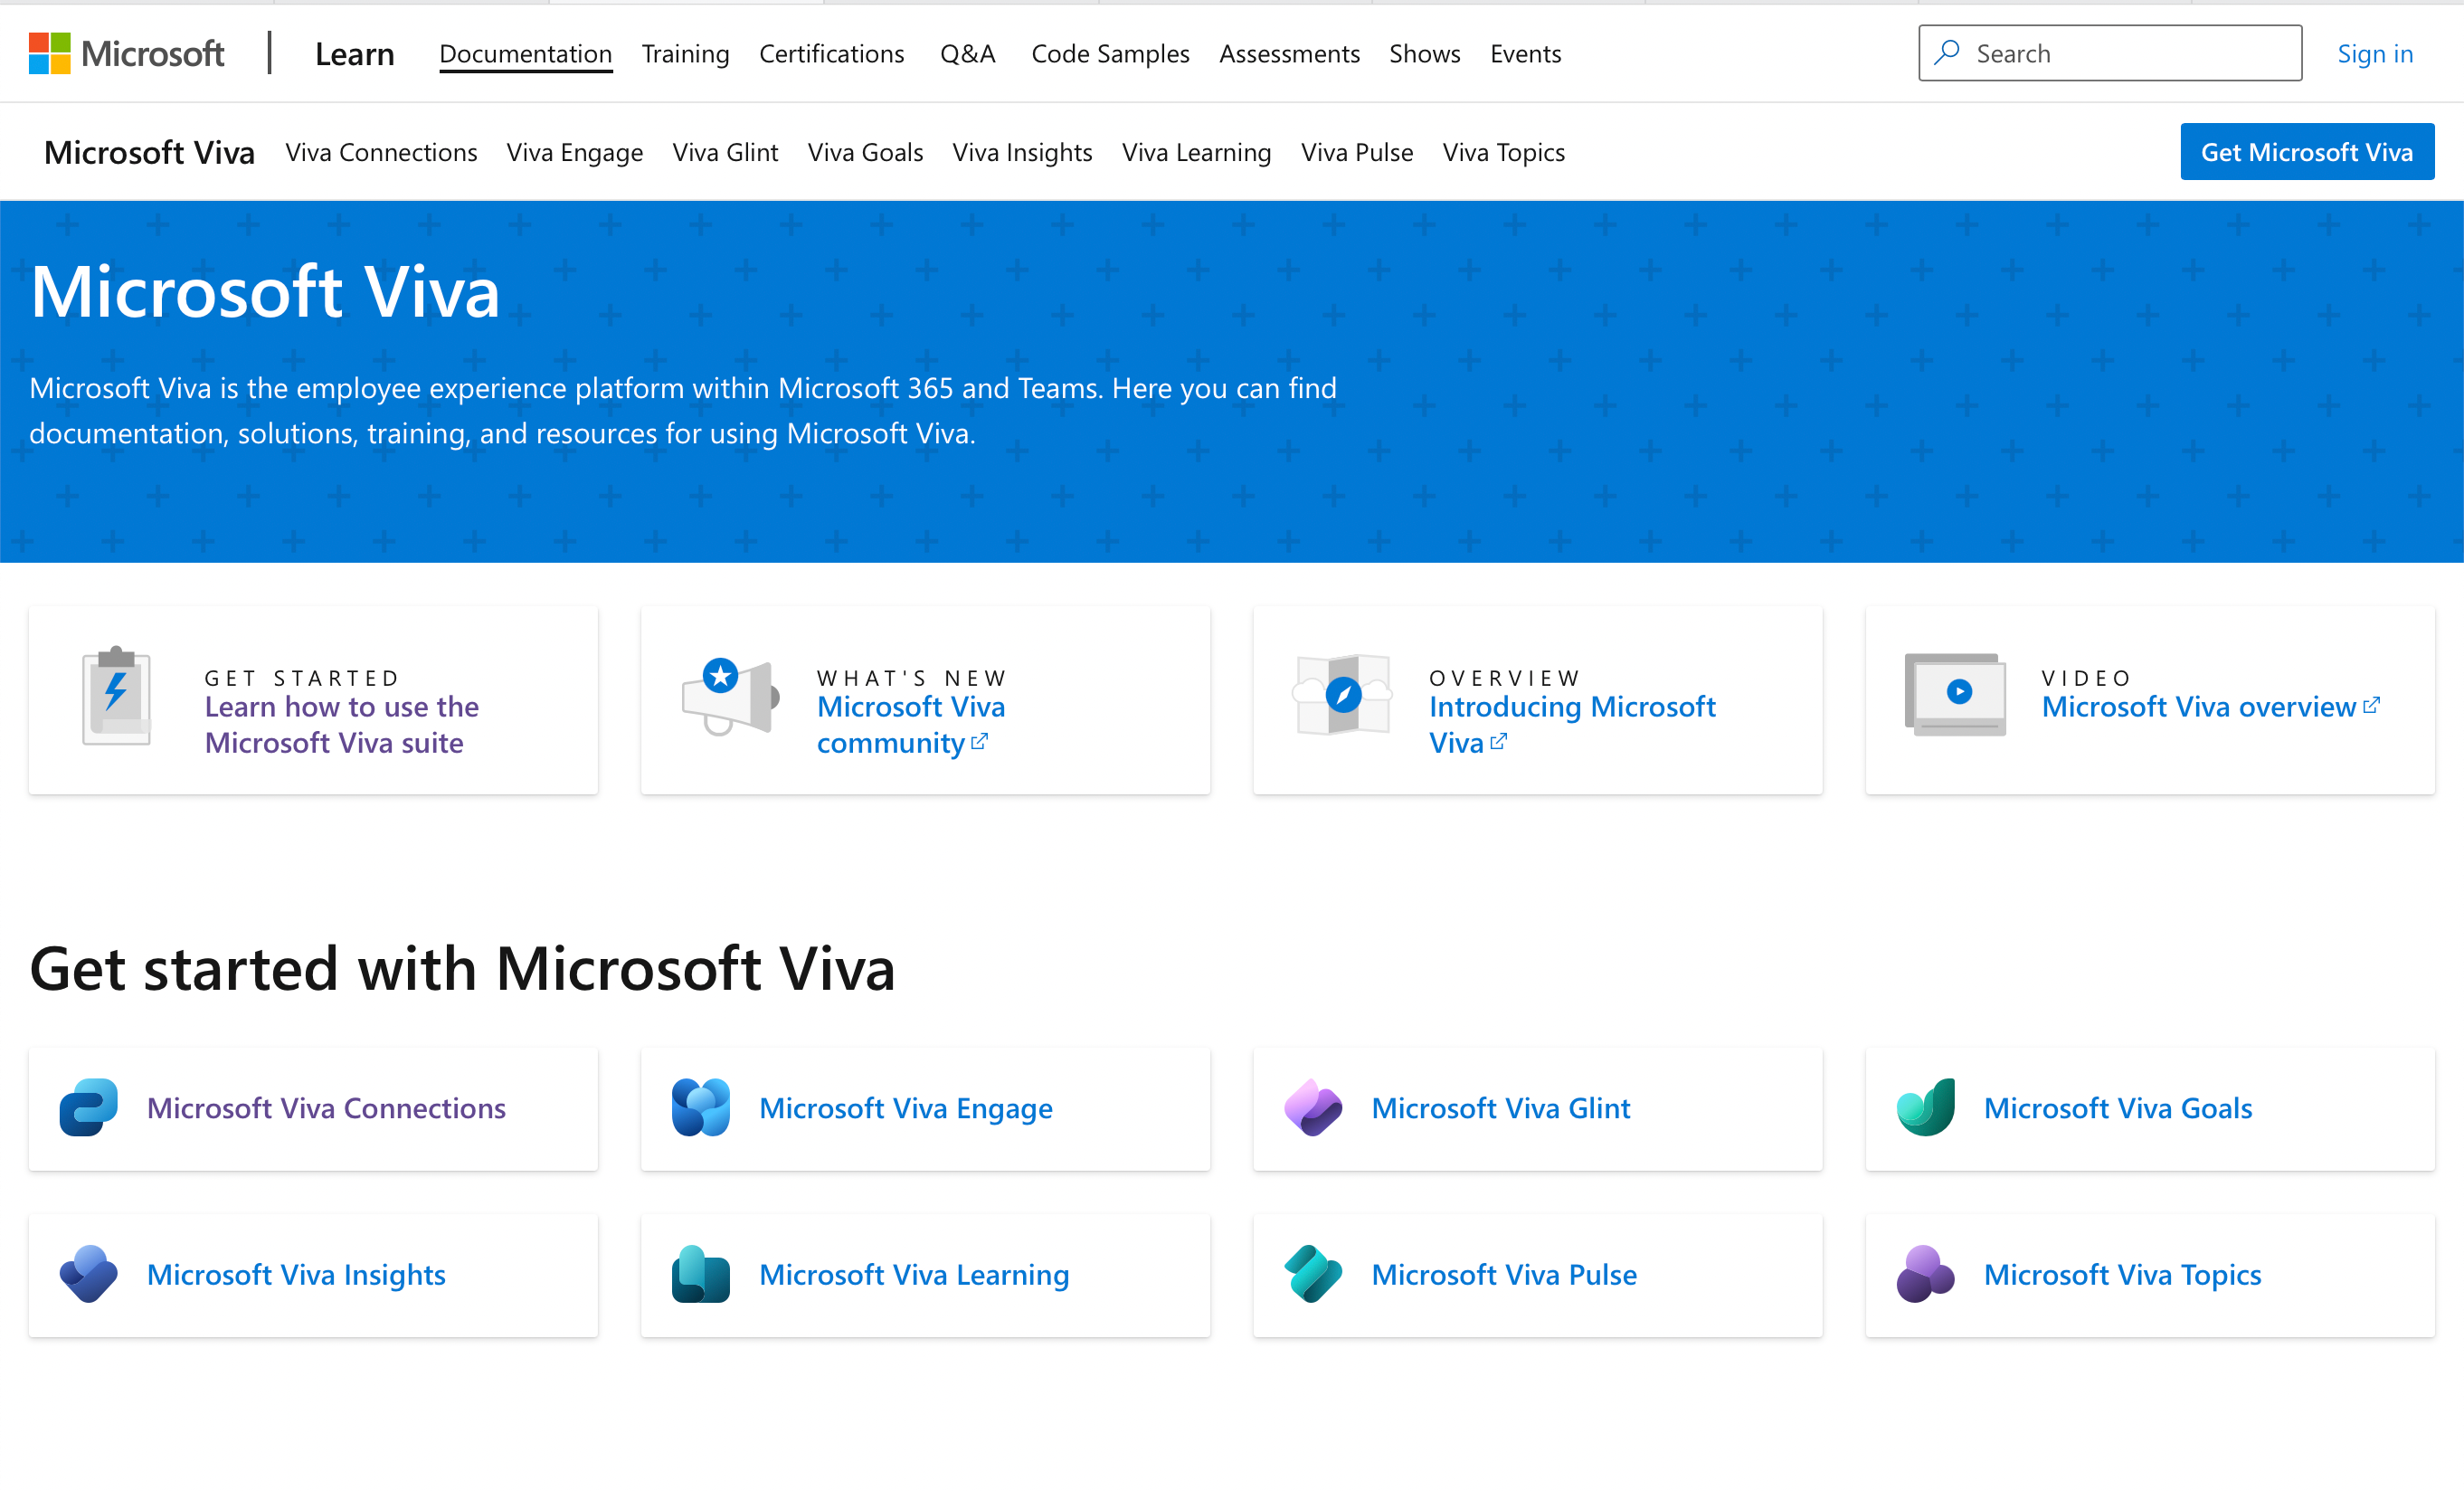The width and height of the screenshot is (2464, 1491).
Task: Open Microsoft Viva Learning card link
Action: click(915, 1274)
